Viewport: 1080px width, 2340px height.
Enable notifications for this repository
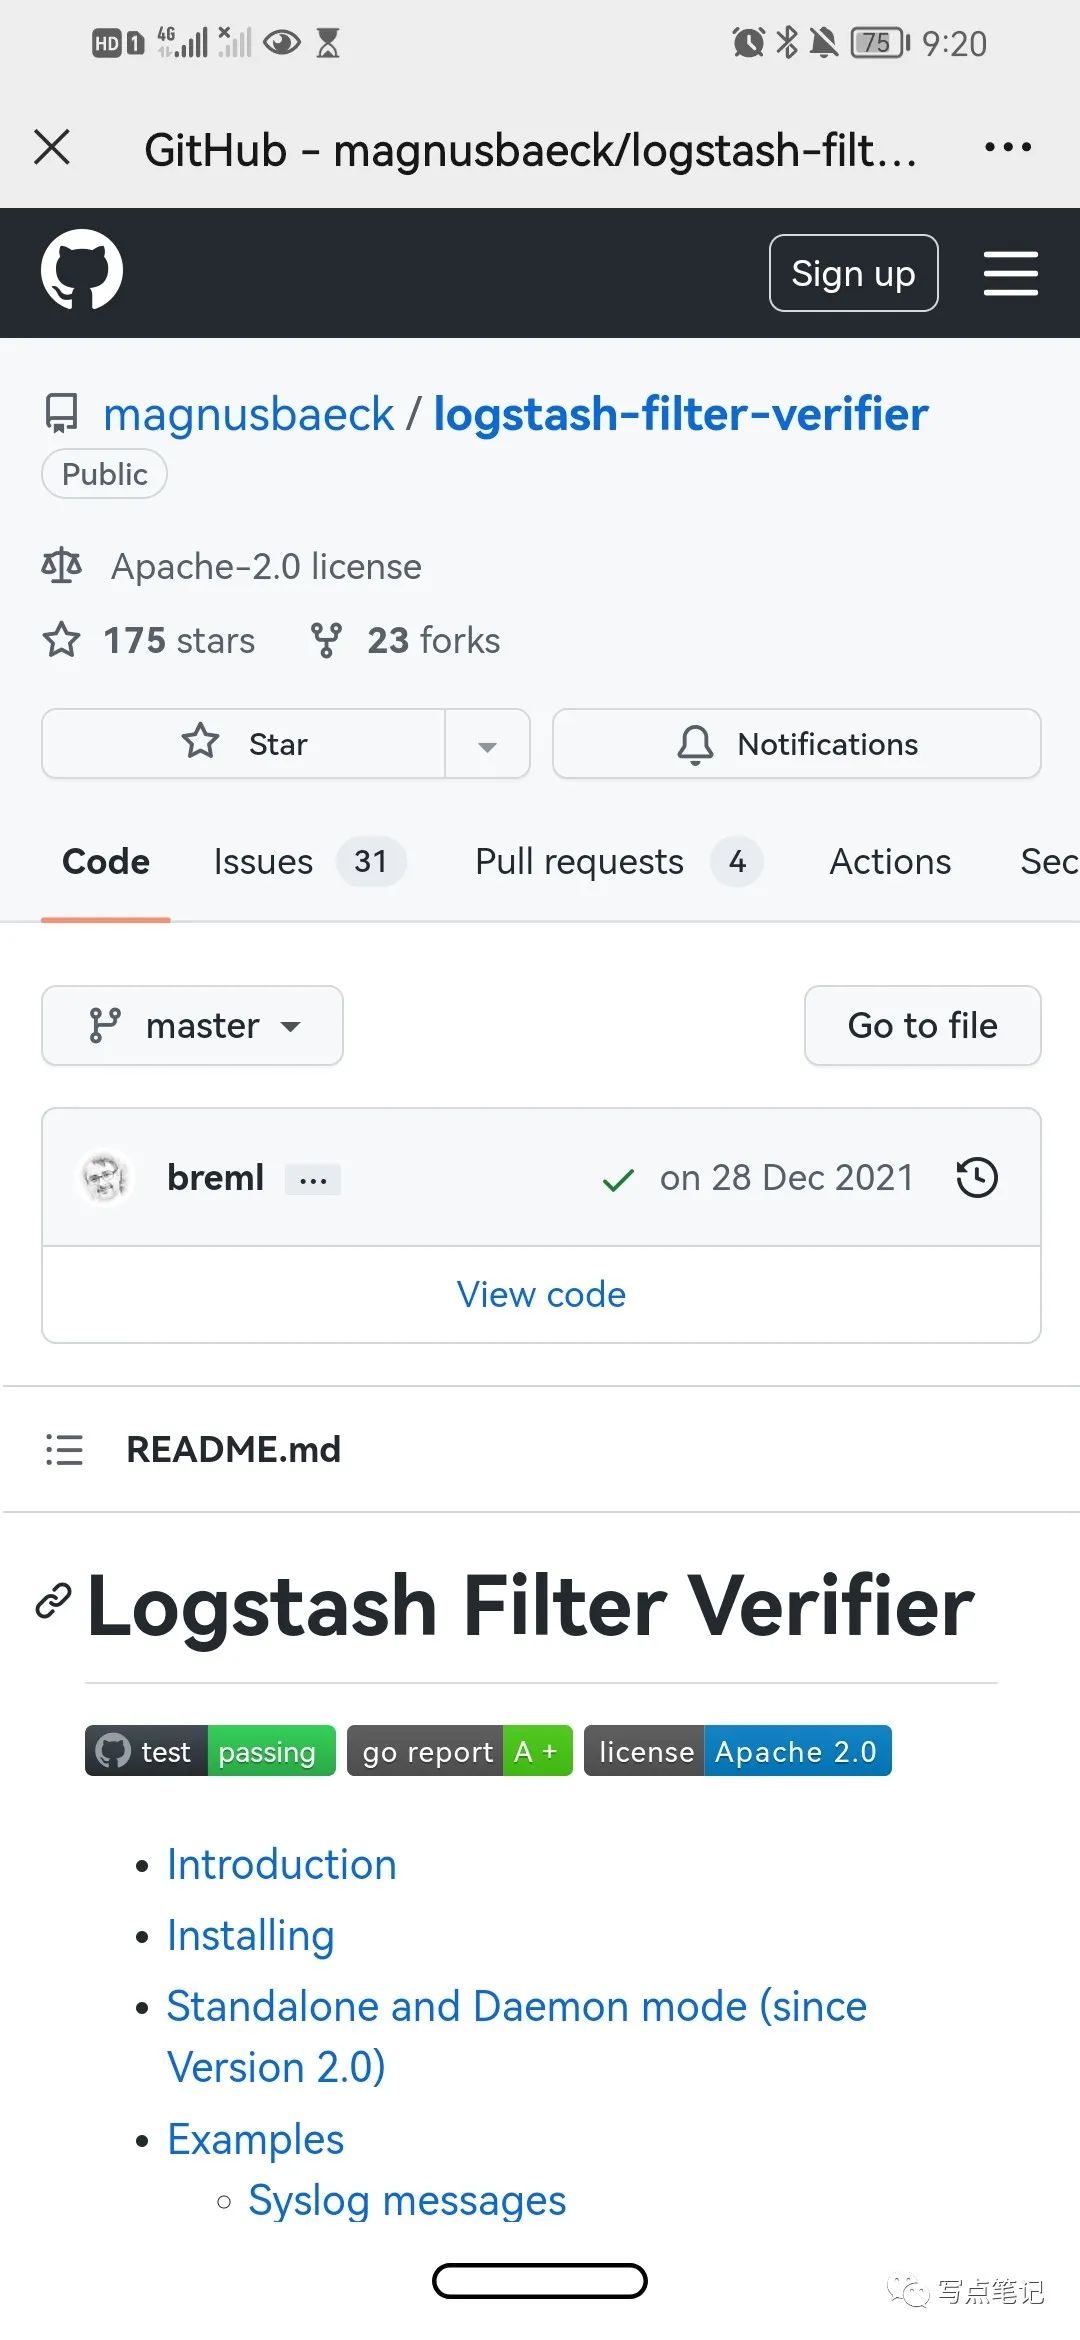795,743
